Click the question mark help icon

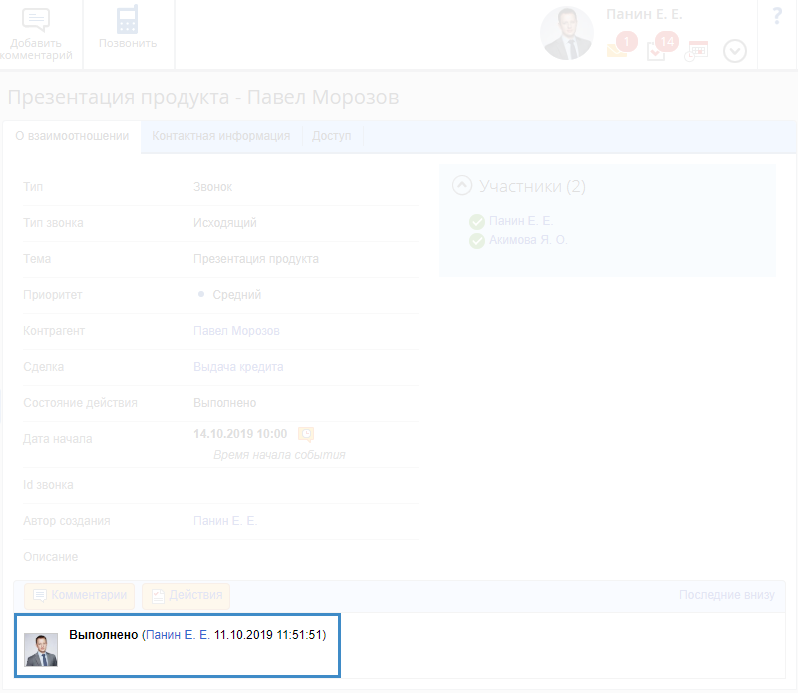(x=777, y=16)
